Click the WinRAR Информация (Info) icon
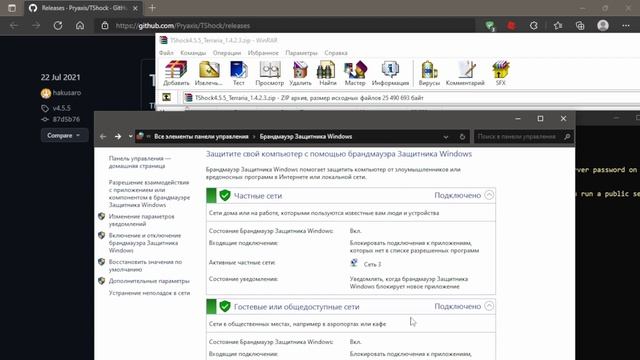This screenshot has height=360, width=640. click(x=390, y=73)
